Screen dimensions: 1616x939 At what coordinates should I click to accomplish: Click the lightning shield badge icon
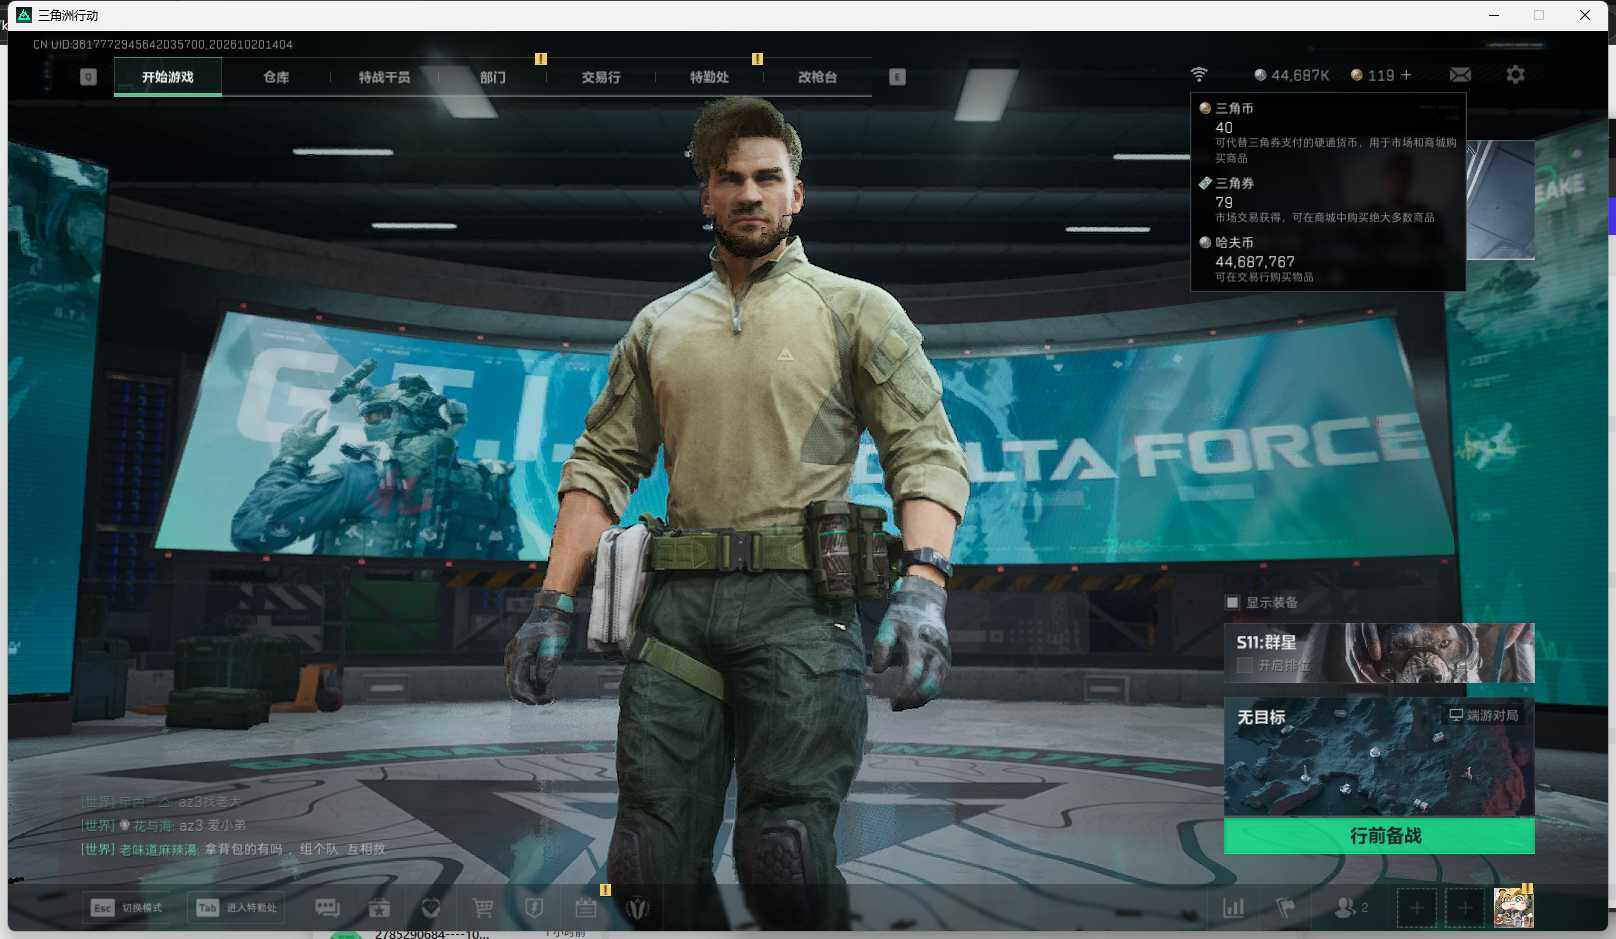click(x=534, y=908)
